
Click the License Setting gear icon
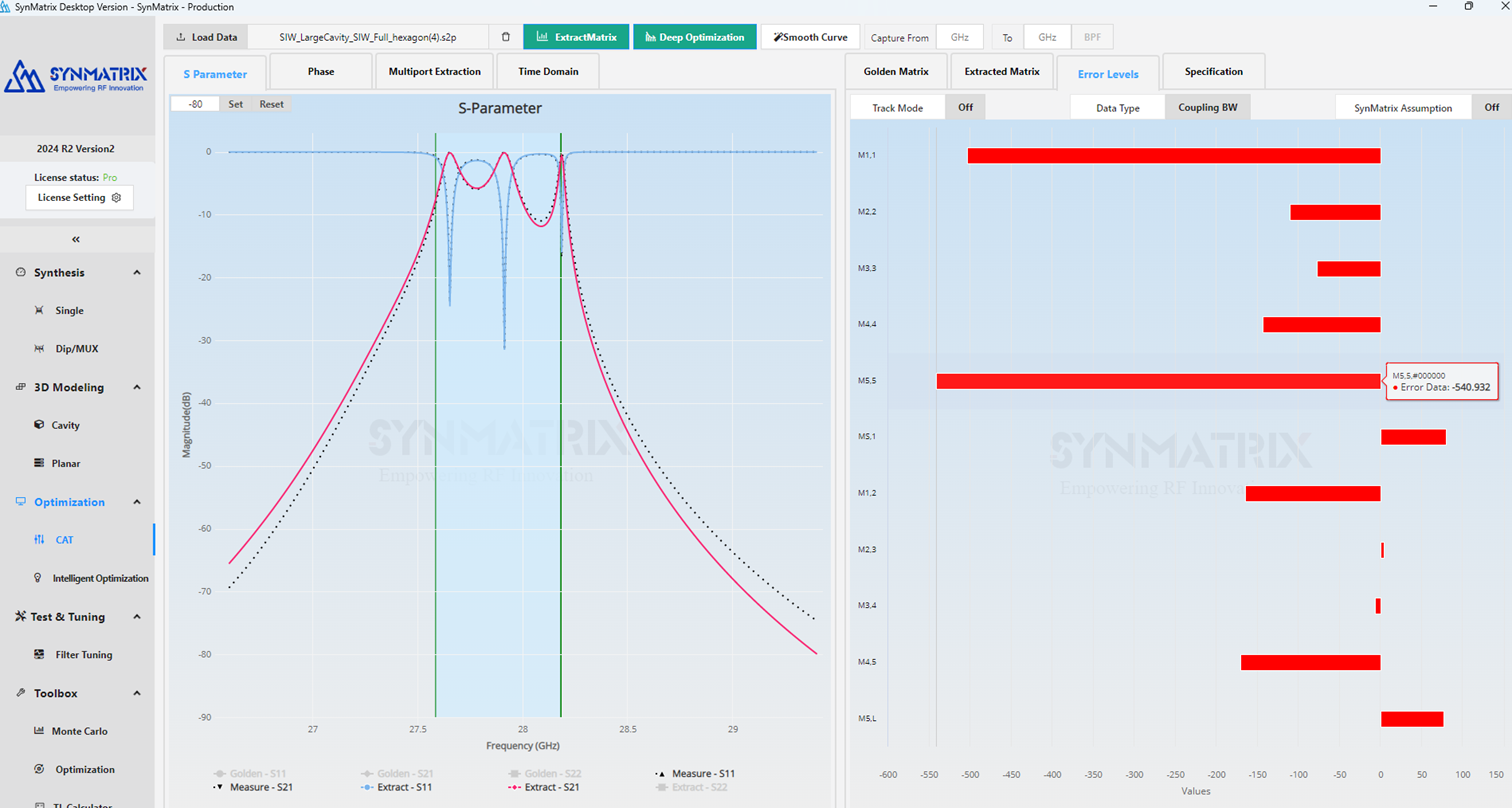point(117,198)
